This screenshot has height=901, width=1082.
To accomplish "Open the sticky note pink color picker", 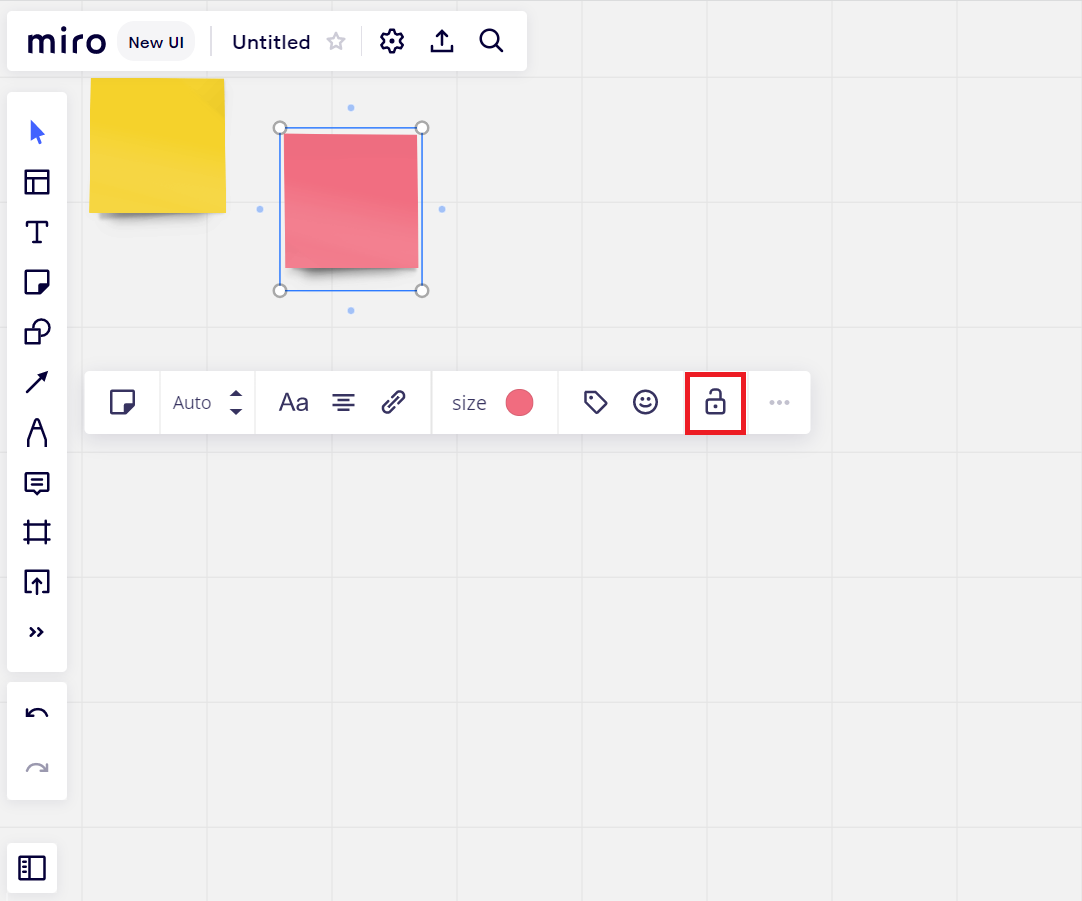I will click(519, 403).
